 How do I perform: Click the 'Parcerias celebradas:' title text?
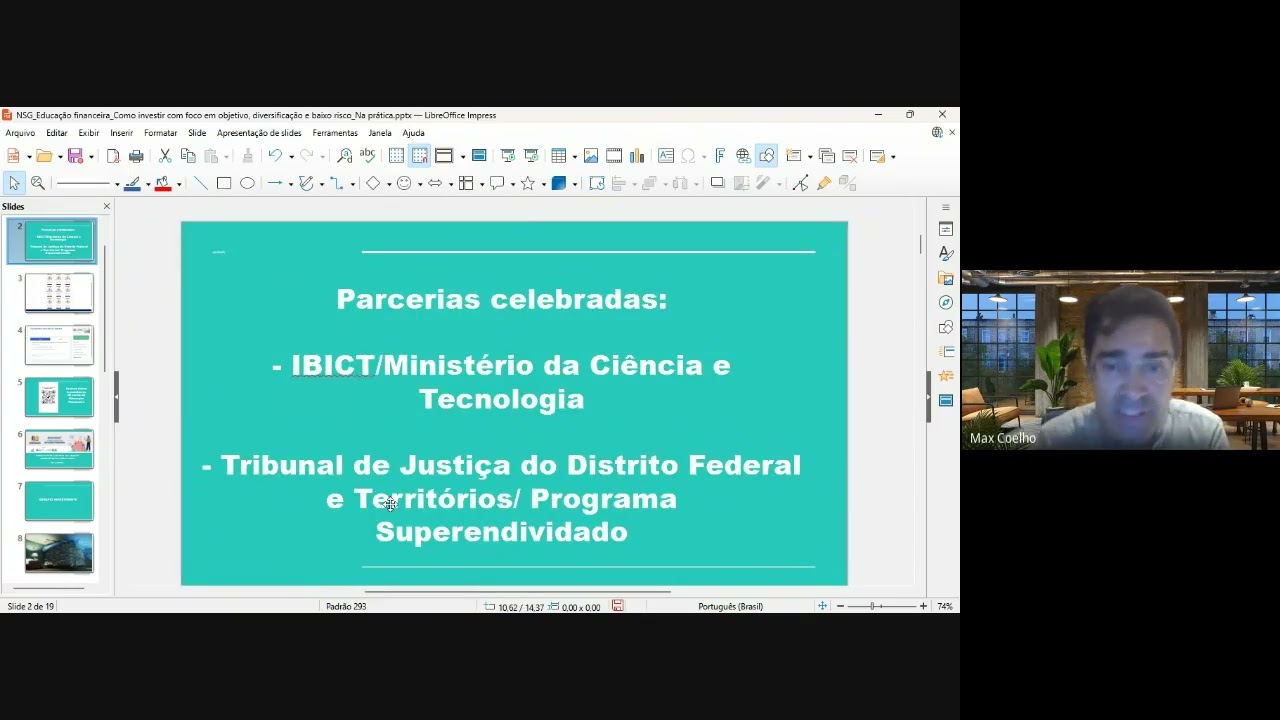click(x=502, y=299)
